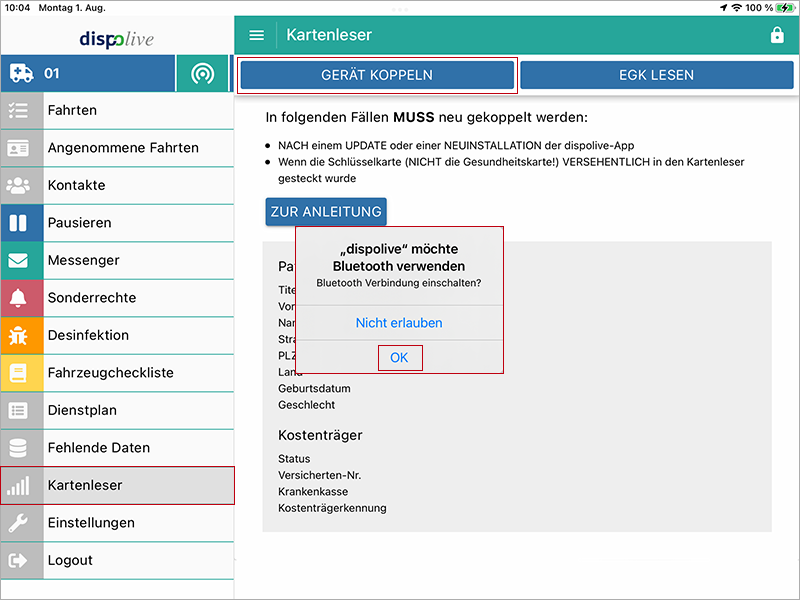Tap the Kostenträger section heading

tap(320, 435)
